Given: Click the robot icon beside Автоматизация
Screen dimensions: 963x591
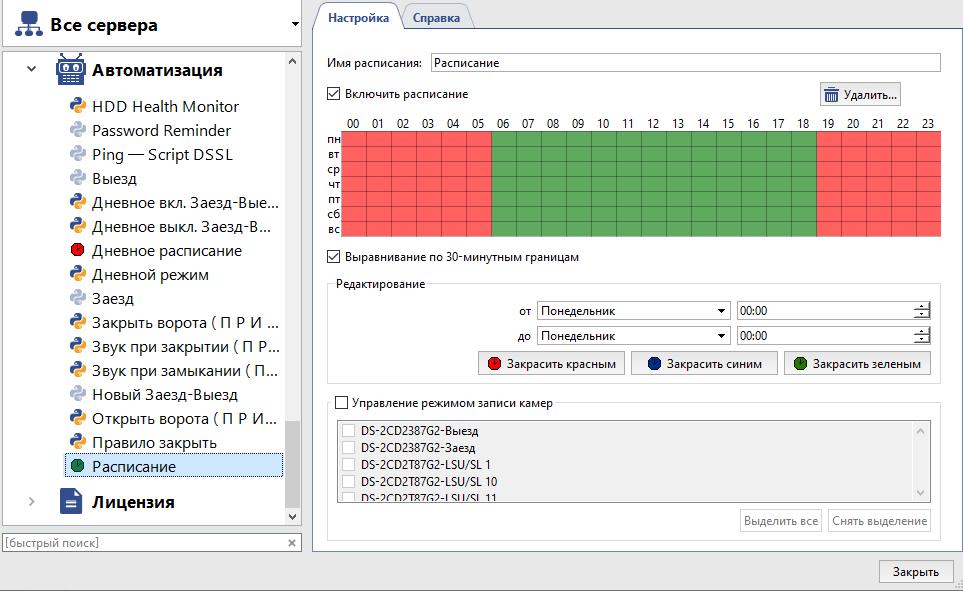Looking at the screenshot, I should pos(70,71).
